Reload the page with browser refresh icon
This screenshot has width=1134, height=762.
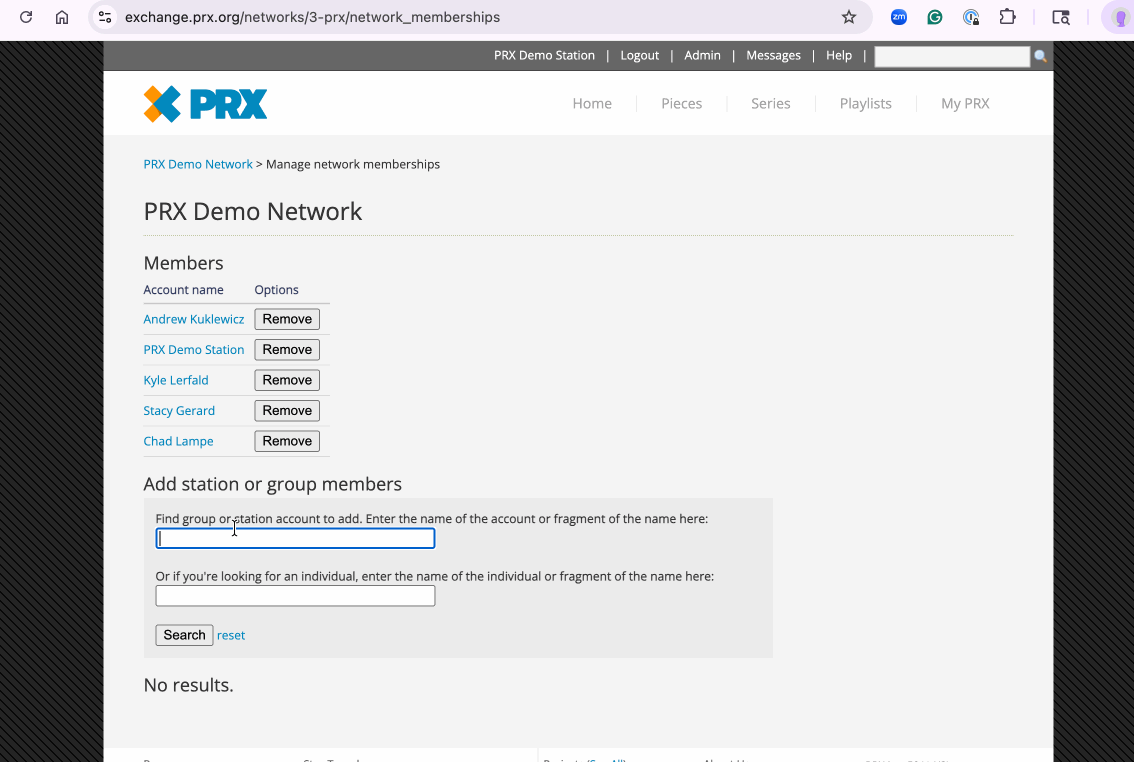point(26,17)
